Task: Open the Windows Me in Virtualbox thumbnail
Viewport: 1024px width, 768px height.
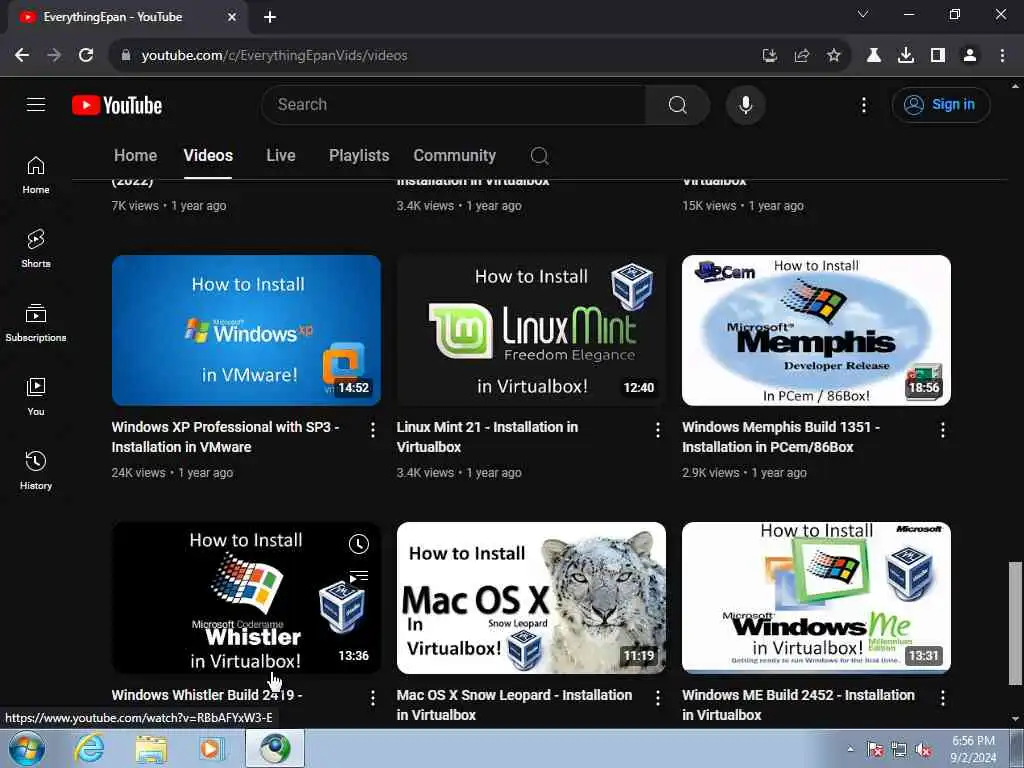Action: click(x=816, y=598)
